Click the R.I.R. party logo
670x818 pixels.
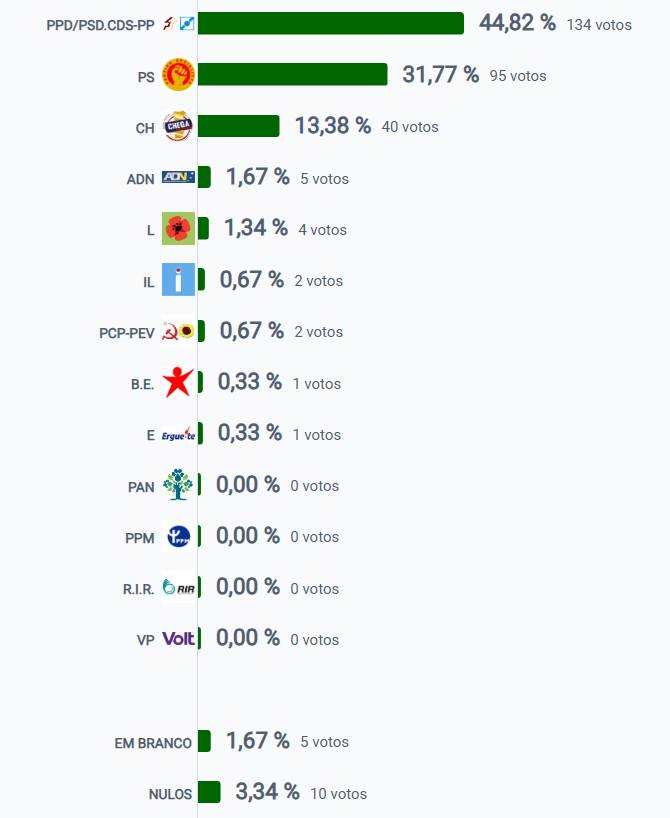click(178, 588)
